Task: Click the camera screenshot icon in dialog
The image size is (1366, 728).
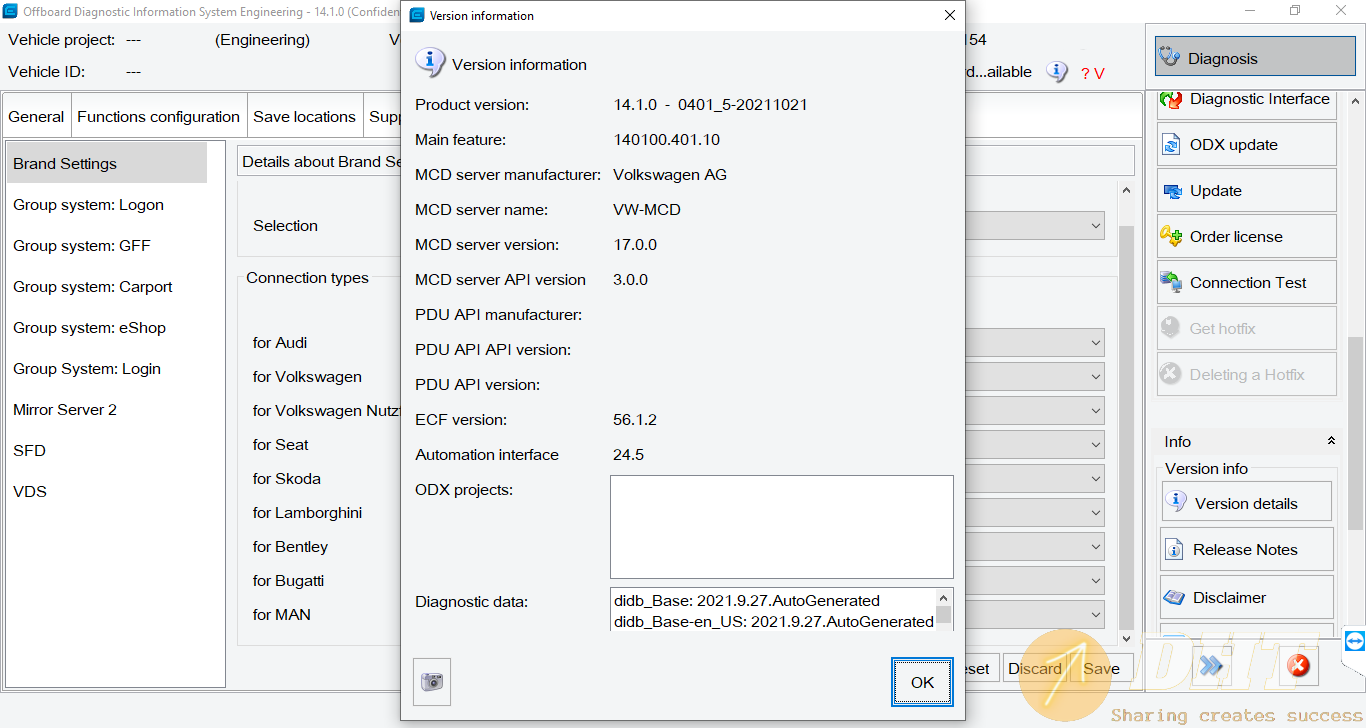Action: [x=432, y=682]
